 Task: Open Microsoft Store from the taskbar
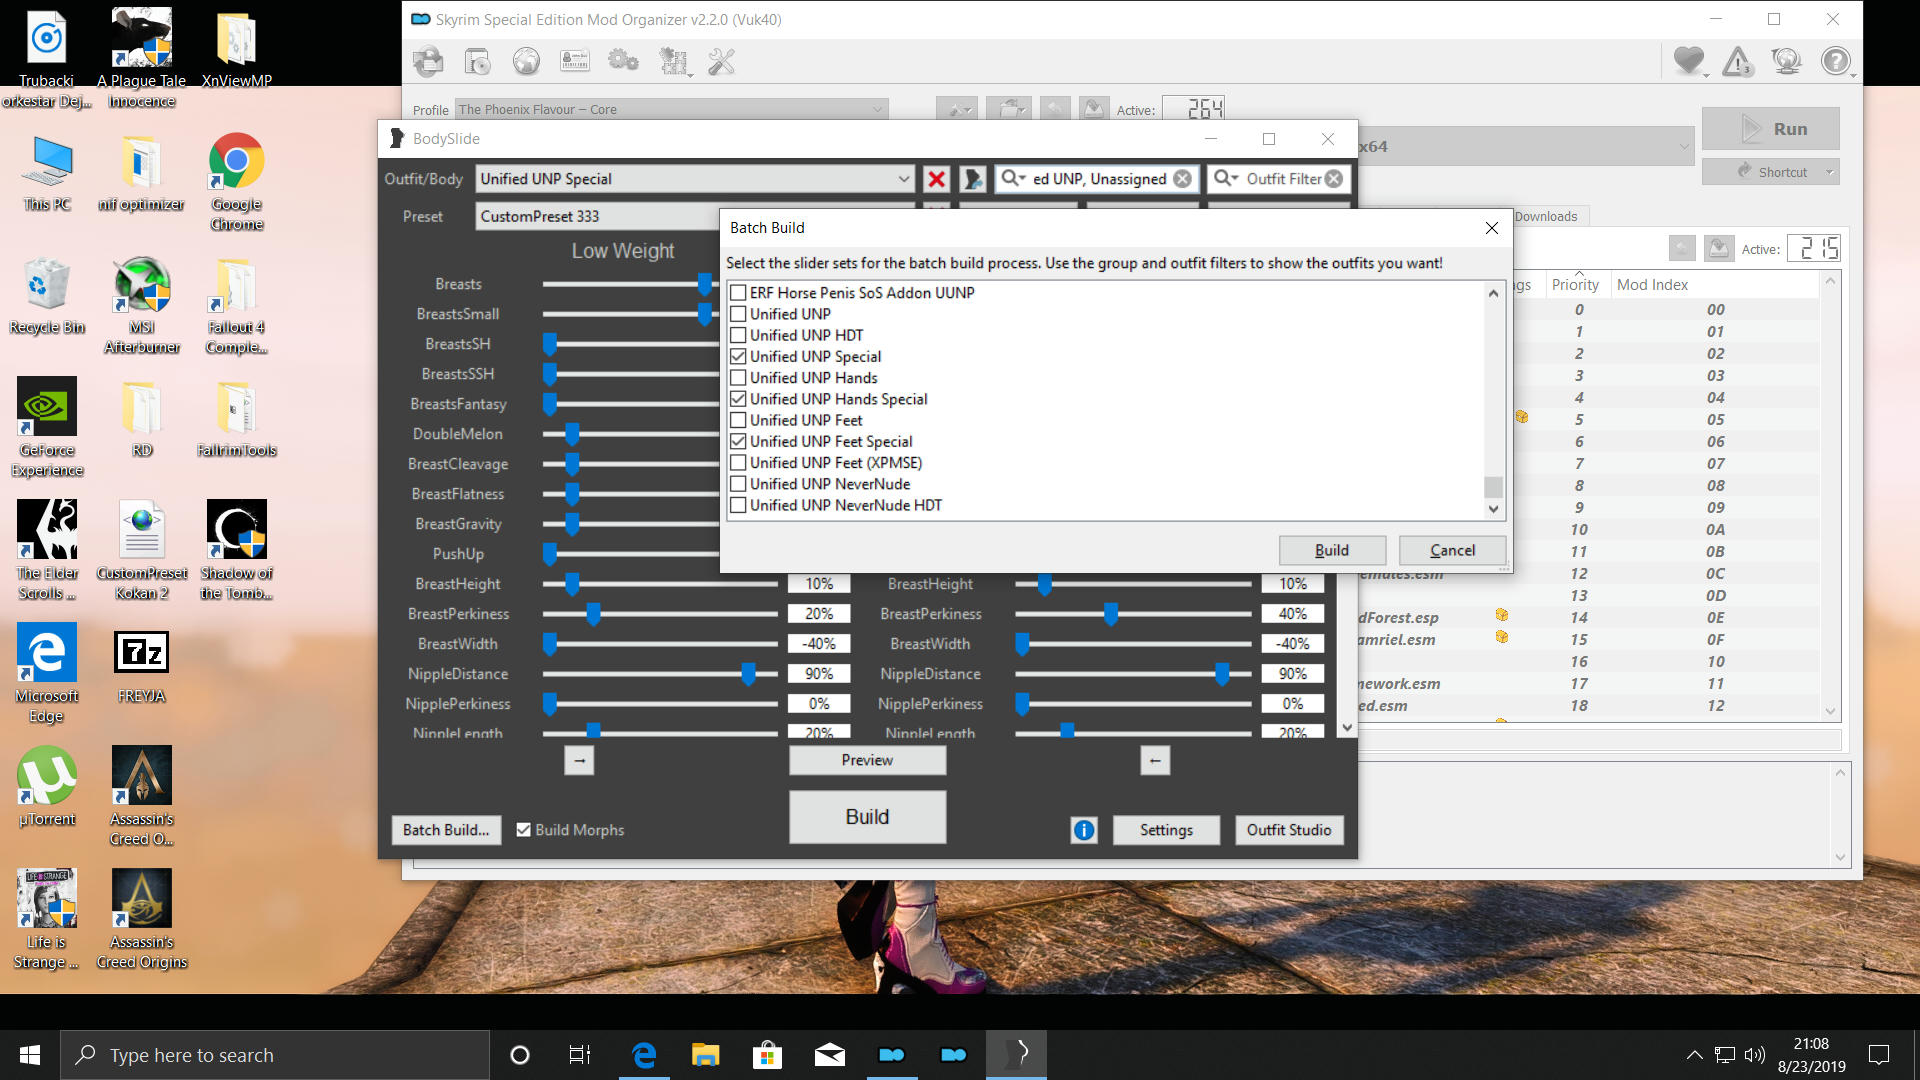point(767,1055)
